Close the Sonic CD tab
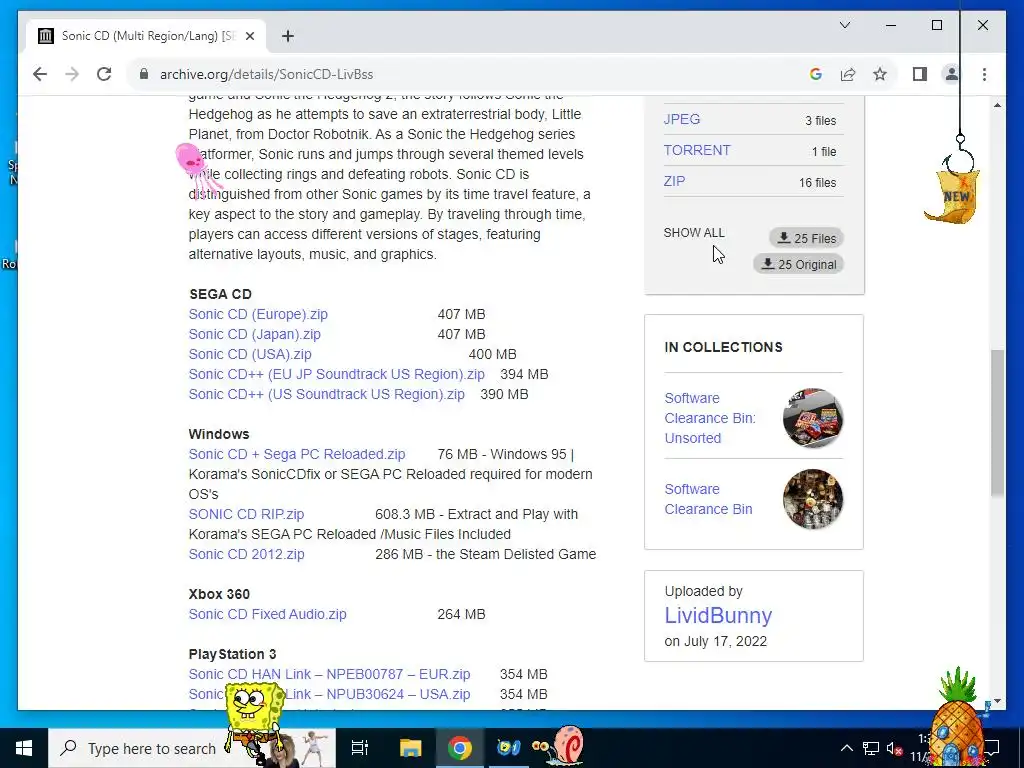The width and height of the screenshot is (1024, 768). coord(249,36)
